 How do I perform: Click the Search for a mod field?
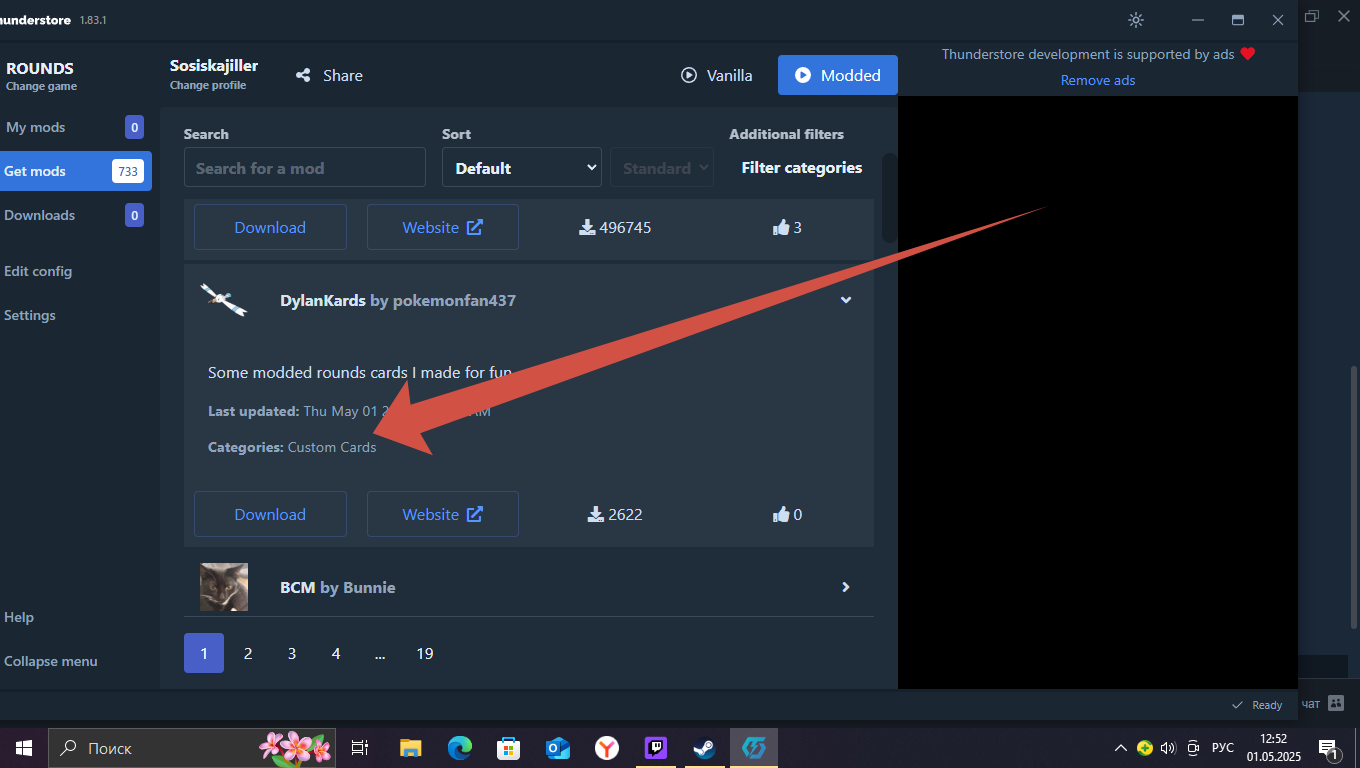[x=305, y=168]
